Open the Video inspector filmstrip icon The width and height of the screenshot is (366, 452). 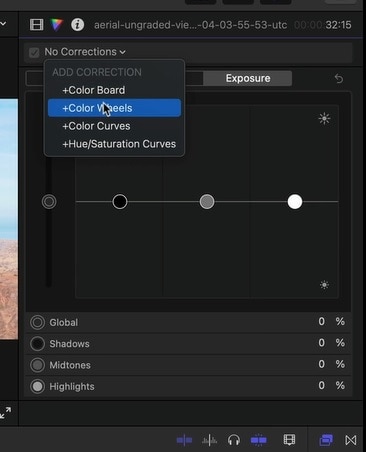click(x=36, y=25)
